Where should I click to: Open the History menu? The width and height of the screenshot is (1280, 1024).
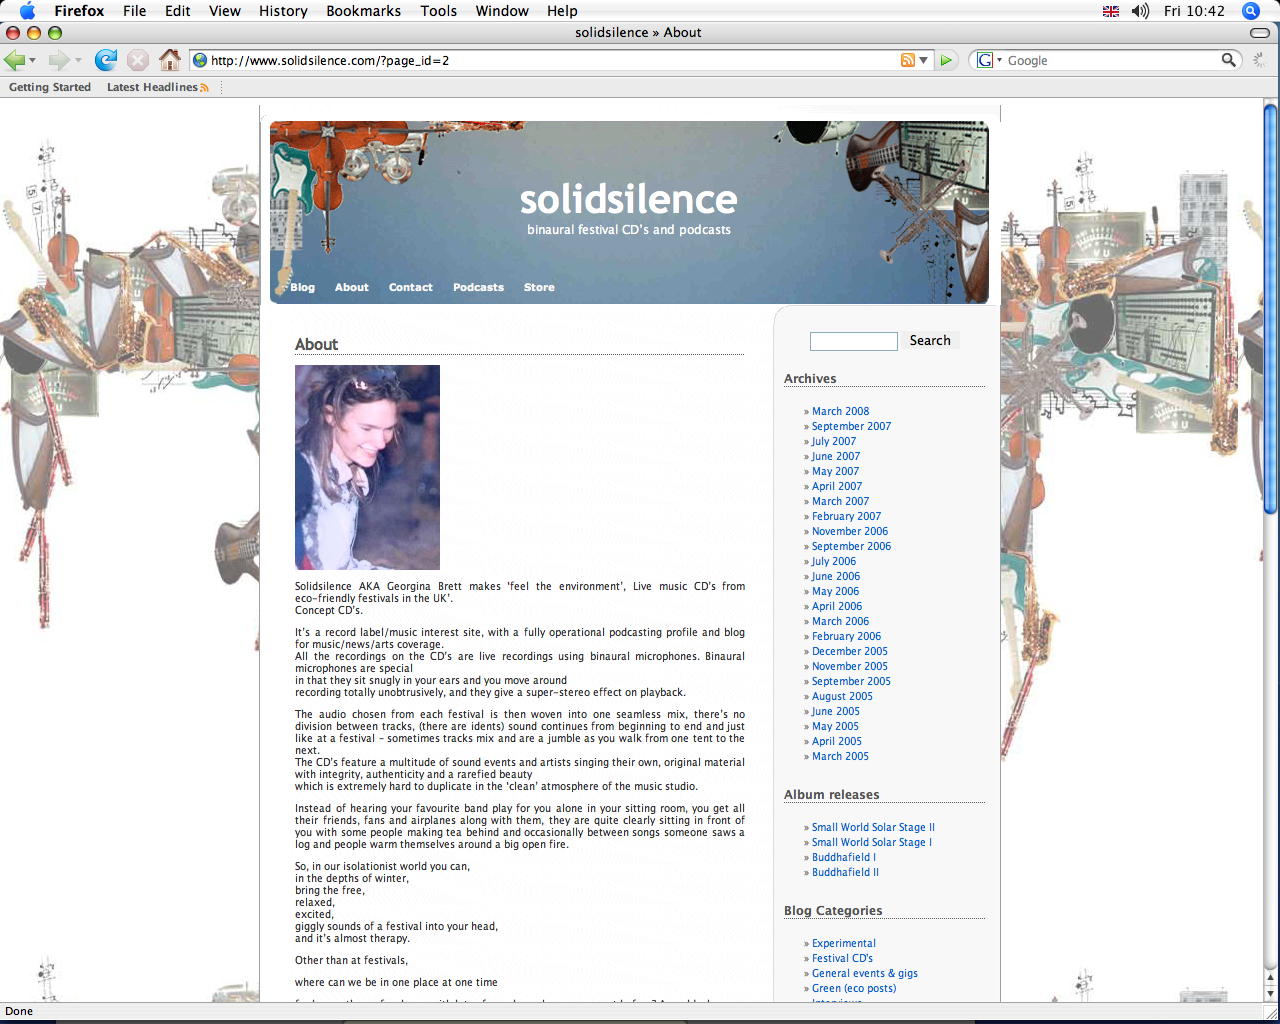(x=283, y=11)
